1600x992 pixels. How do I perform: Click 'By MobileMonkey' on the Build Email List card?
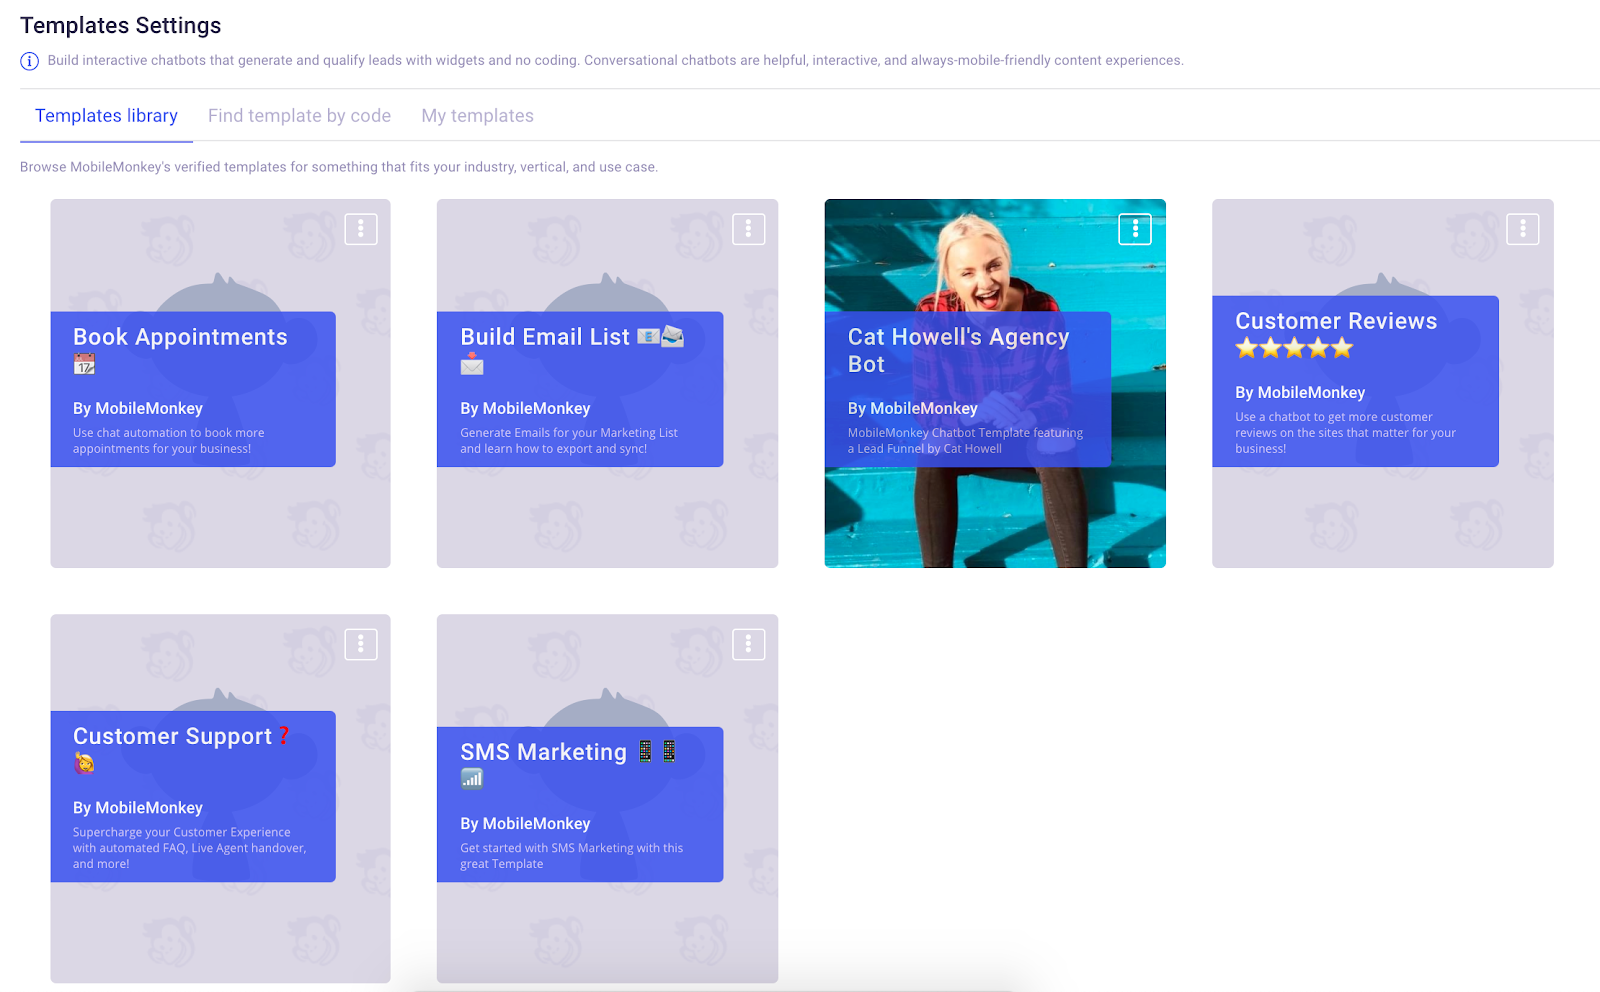click(525, 409)
